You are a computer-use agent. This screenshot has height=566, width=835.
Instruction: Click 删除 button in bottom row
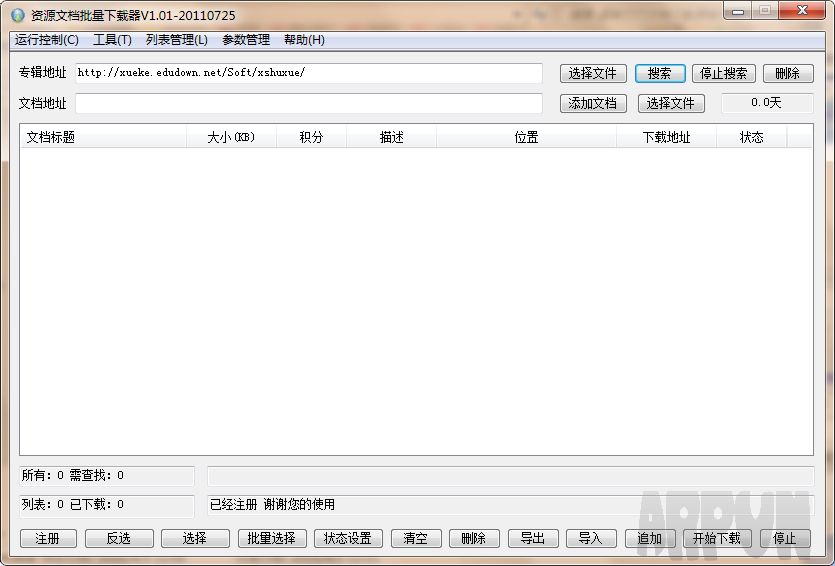click(x=474, y=538)
